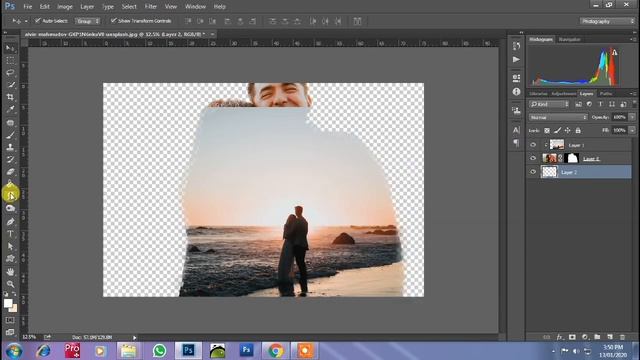Select the History Brush tool
Viewport: 640px width, 360px height.
click(10, 160)
